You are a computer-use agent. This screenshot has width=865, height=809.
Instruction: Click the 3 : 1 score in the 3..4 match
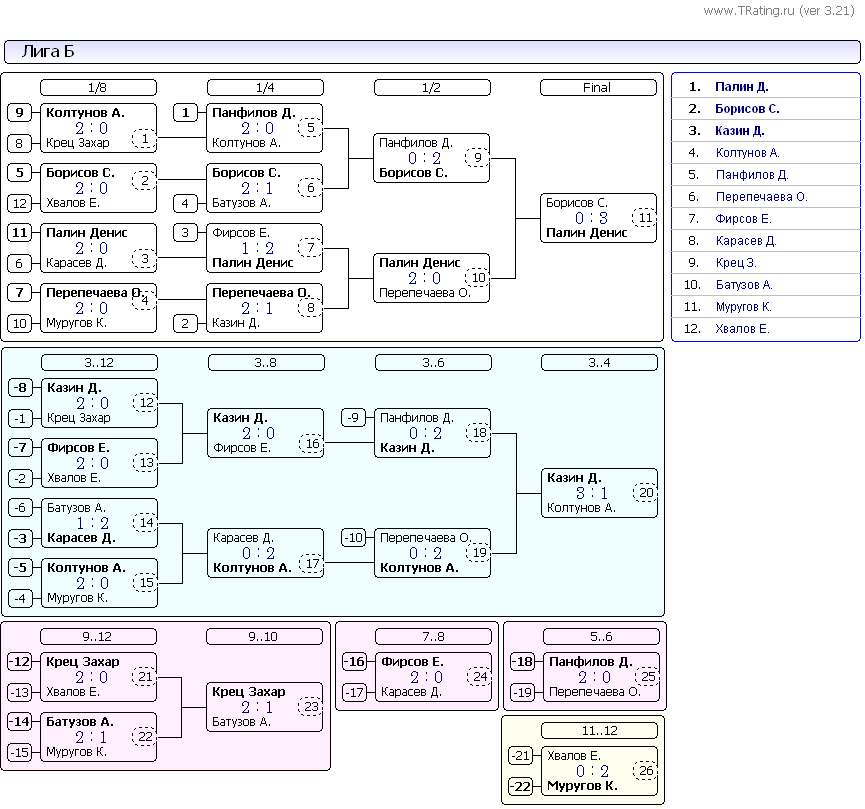tap(591, 493)
